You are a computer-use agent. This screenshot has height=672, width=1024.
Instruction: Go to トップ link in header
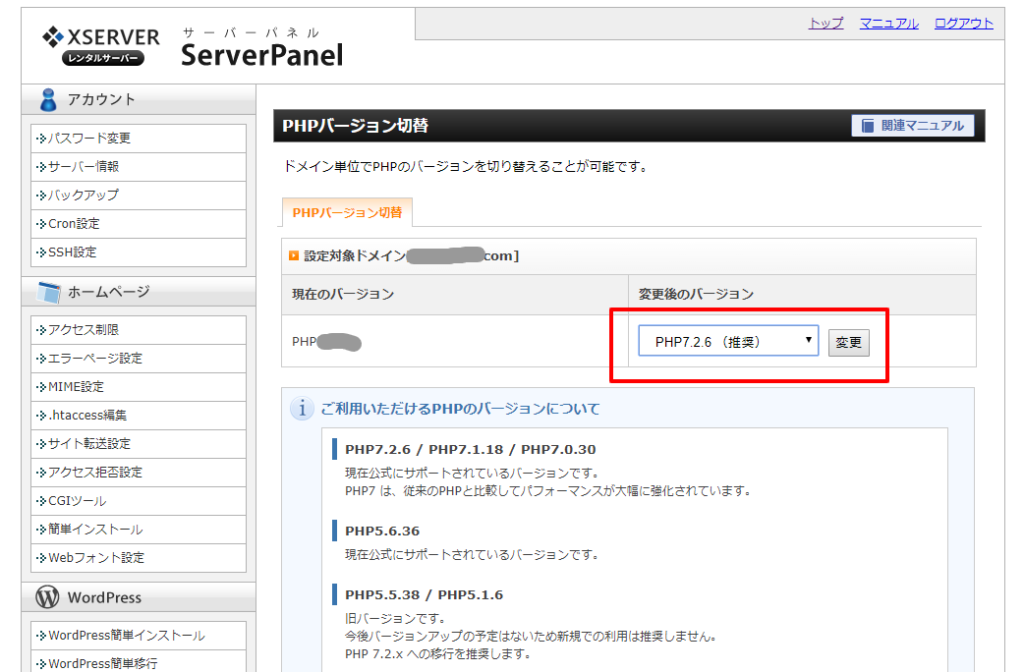(825, 24)
